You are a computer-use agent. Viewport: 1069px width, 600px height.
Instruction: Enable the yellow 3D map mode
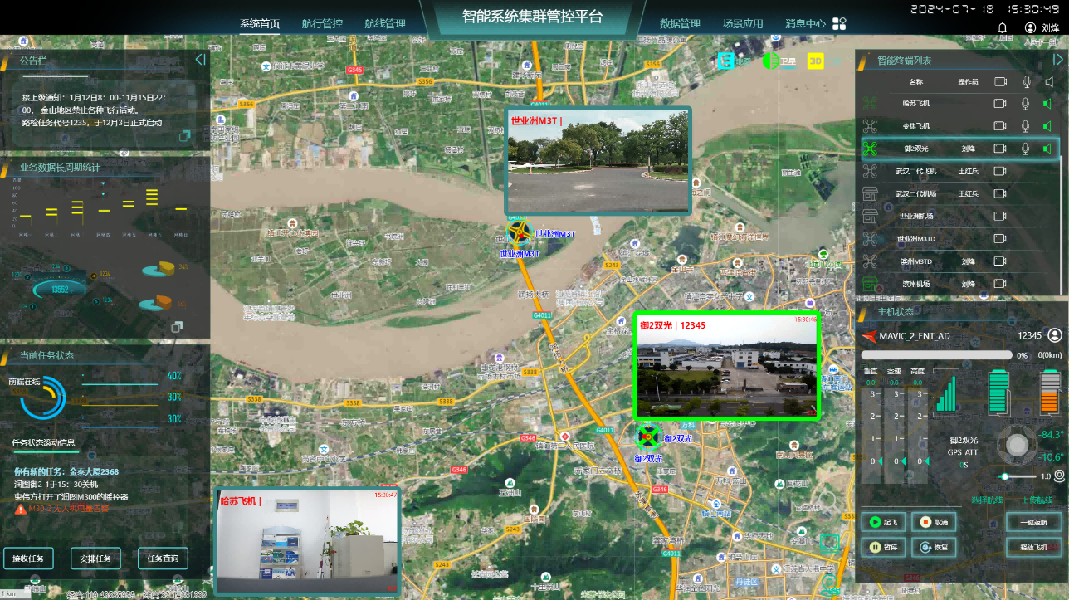click(815, 61)
